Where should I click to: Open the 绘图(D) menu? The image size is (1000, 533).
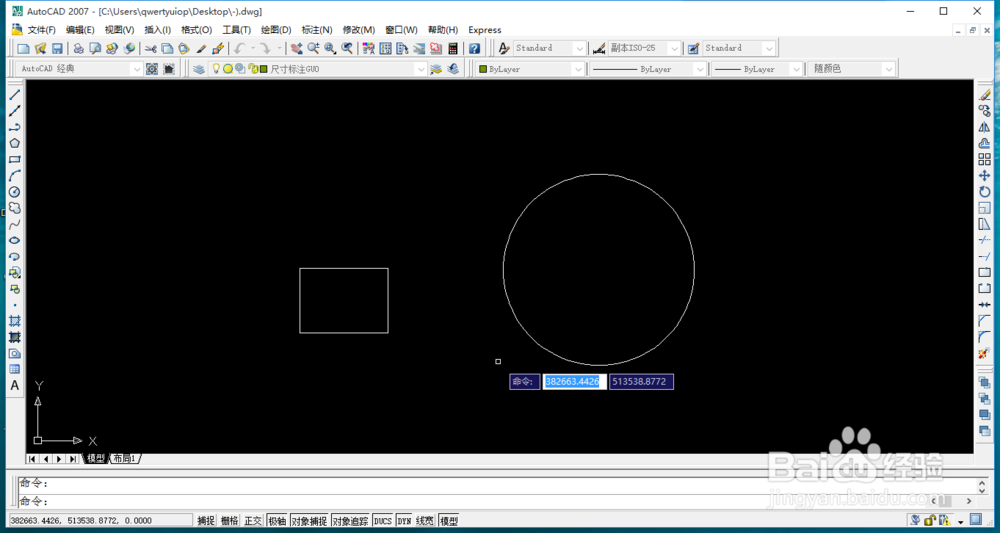coord(276,30)
